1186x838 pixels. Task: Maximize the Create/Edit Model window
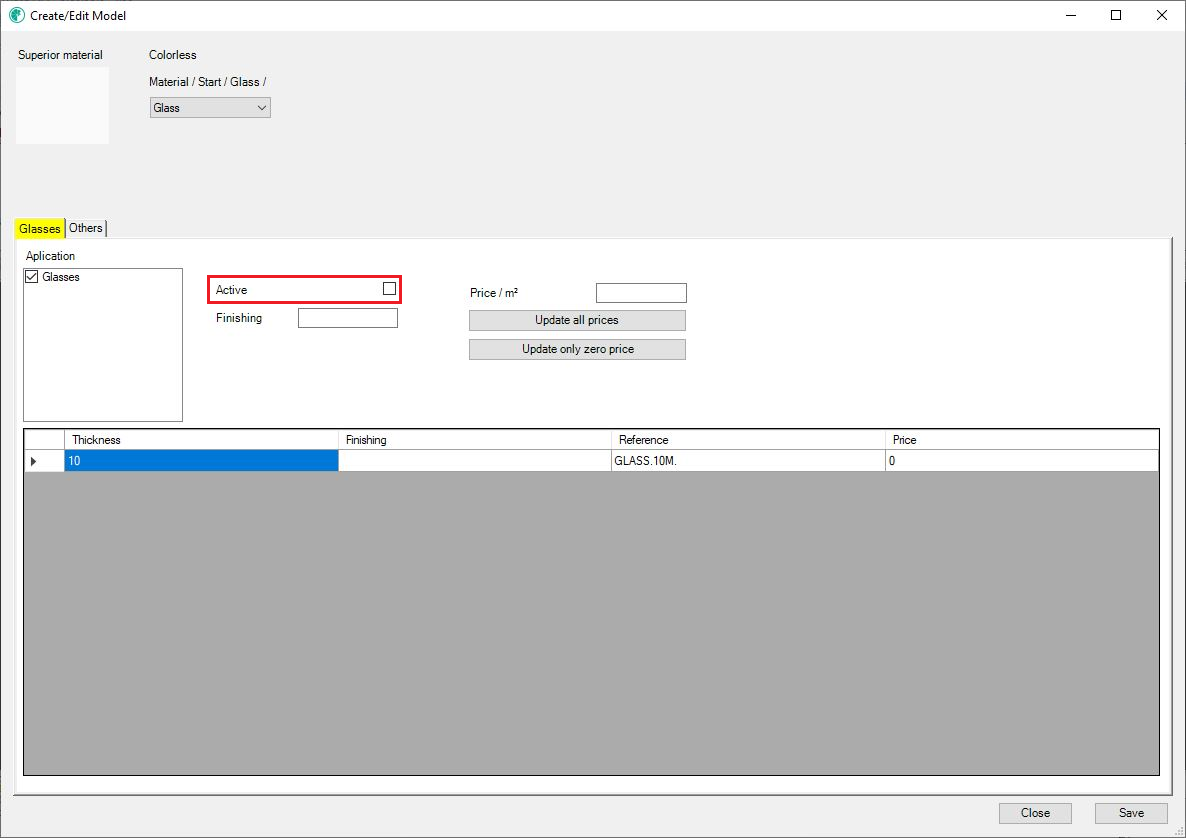(x=1116, y=15)
